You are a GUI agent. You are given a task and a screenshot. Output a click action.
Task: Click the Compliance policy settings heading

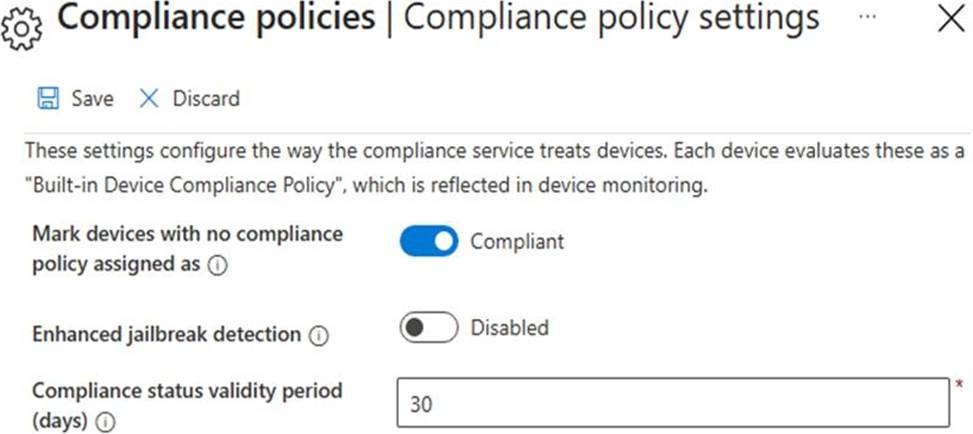pyautogui.click(x=611, y=20)
